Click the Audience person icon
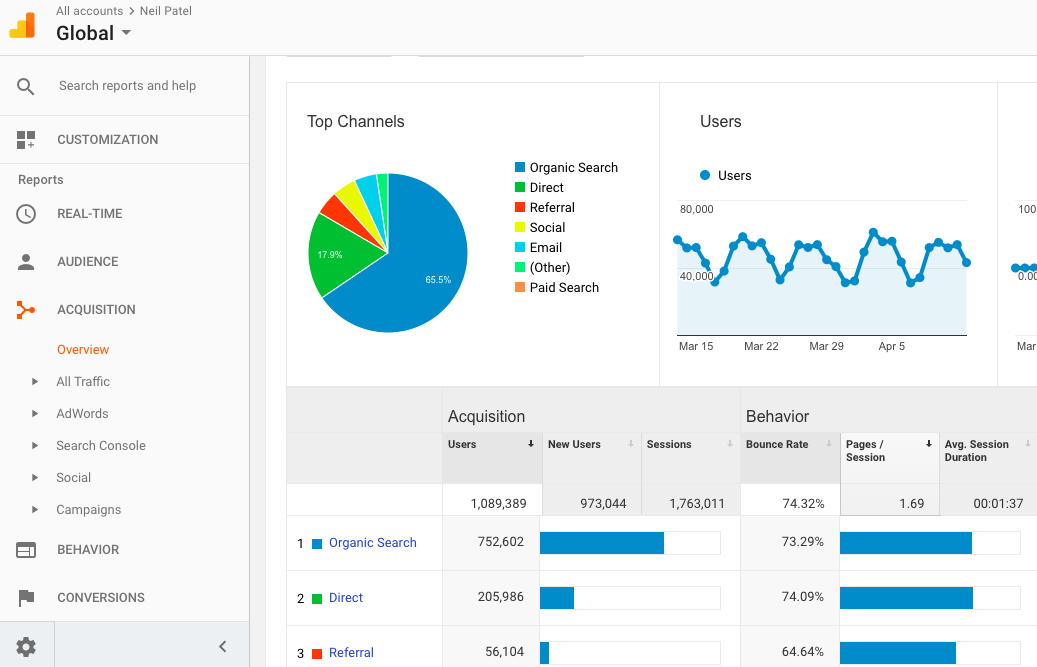Screen dimensions: 1037x667 point(26,262)
